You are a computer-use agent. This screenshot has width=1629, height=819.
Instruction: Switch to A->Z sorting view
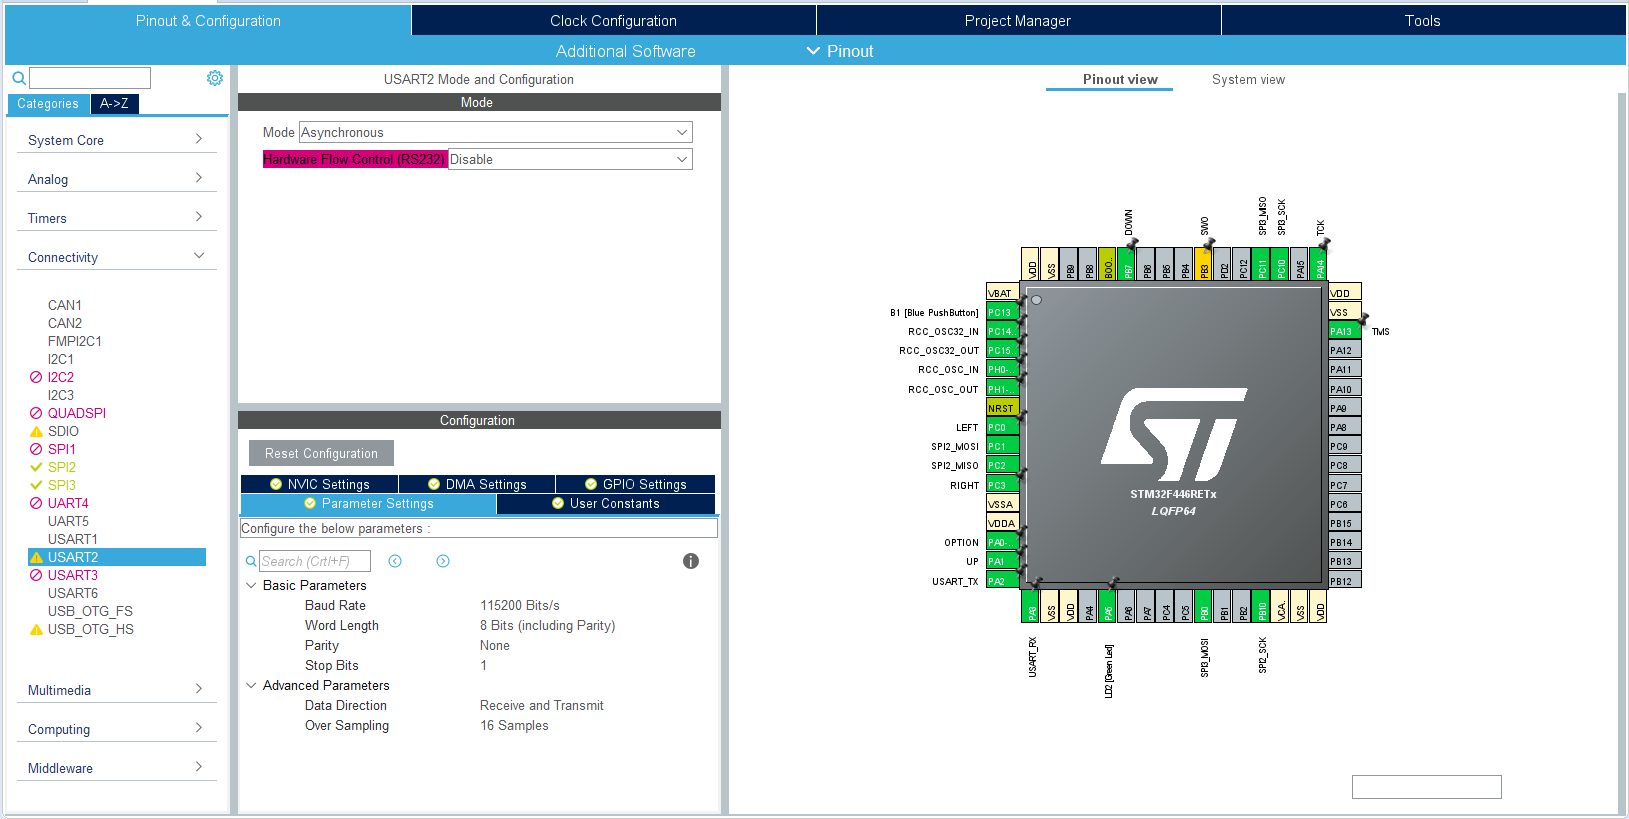(x=114, y=103)
